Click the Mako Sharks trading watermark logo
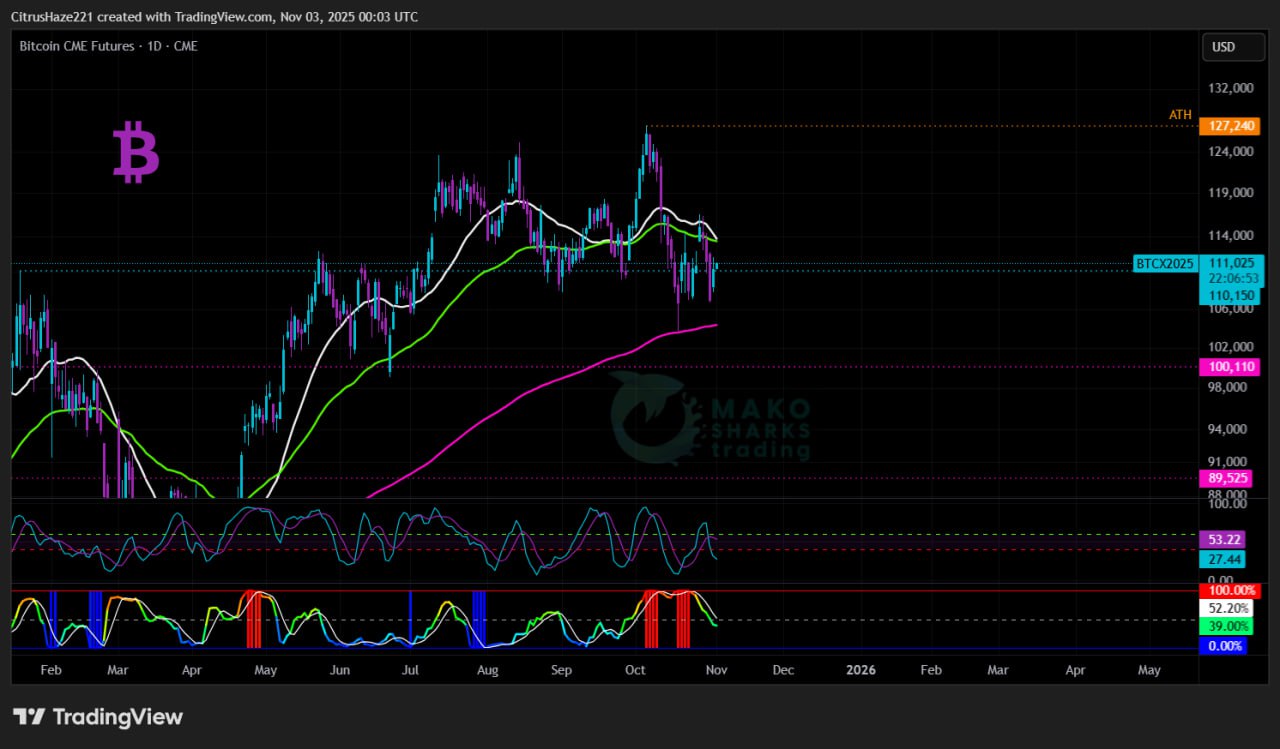1280x749 pixels. (x=710, y=418)
